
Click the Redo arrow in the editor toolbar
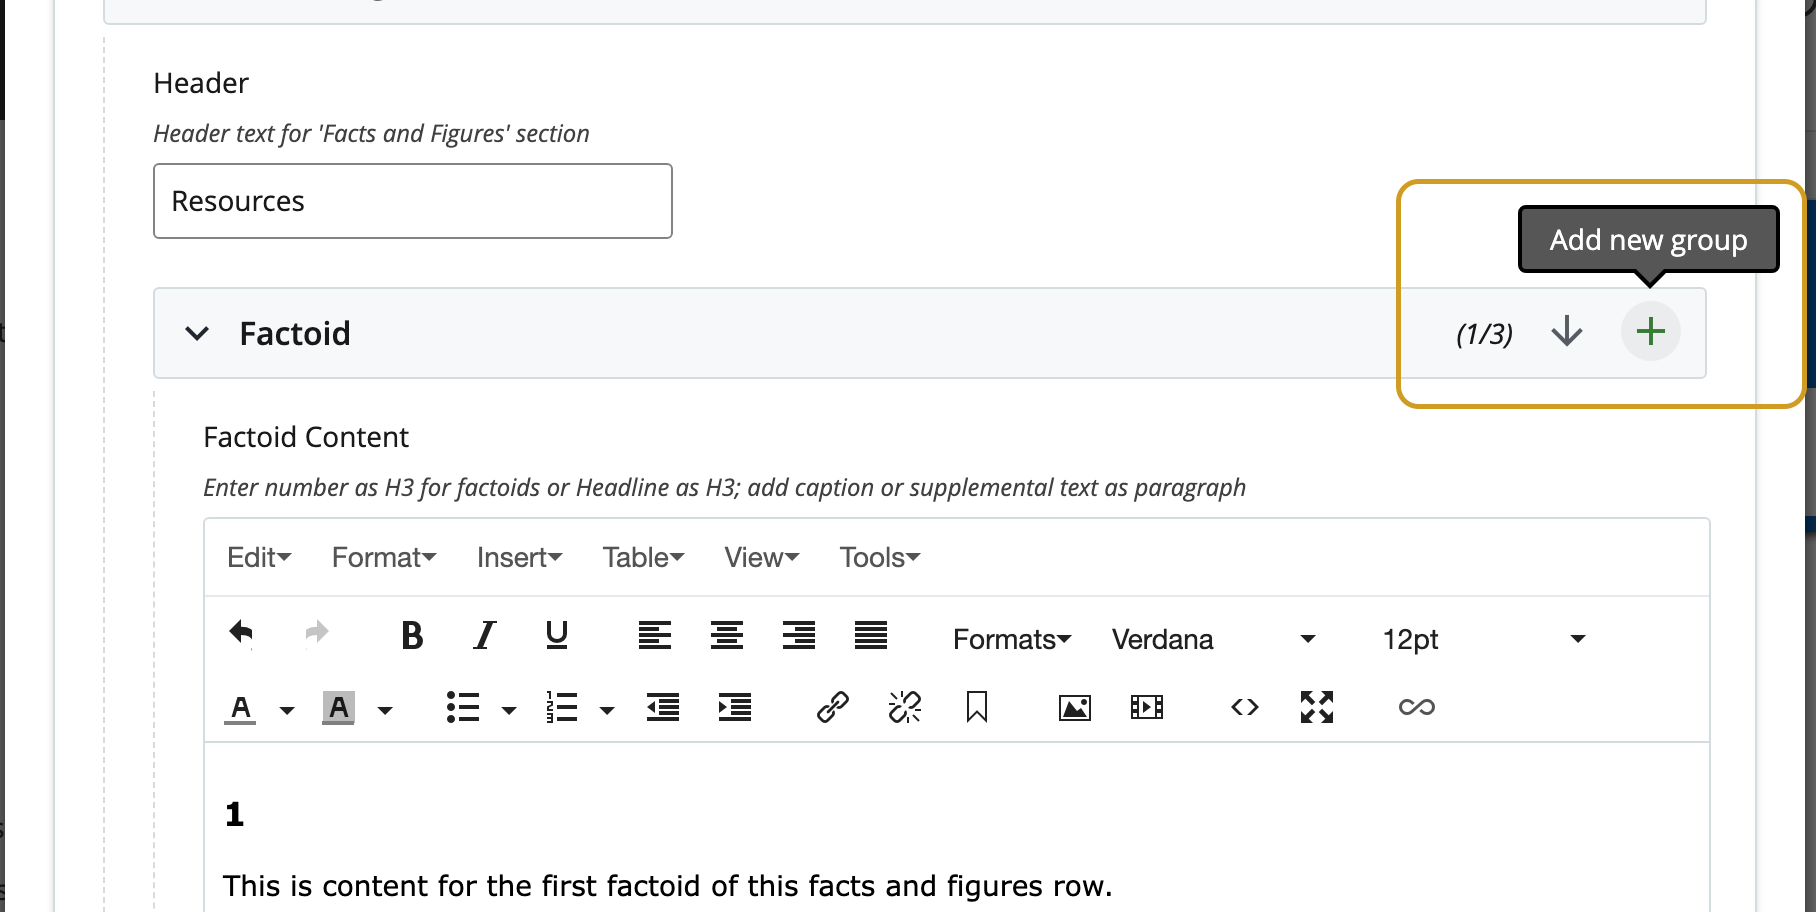[317, 633]
